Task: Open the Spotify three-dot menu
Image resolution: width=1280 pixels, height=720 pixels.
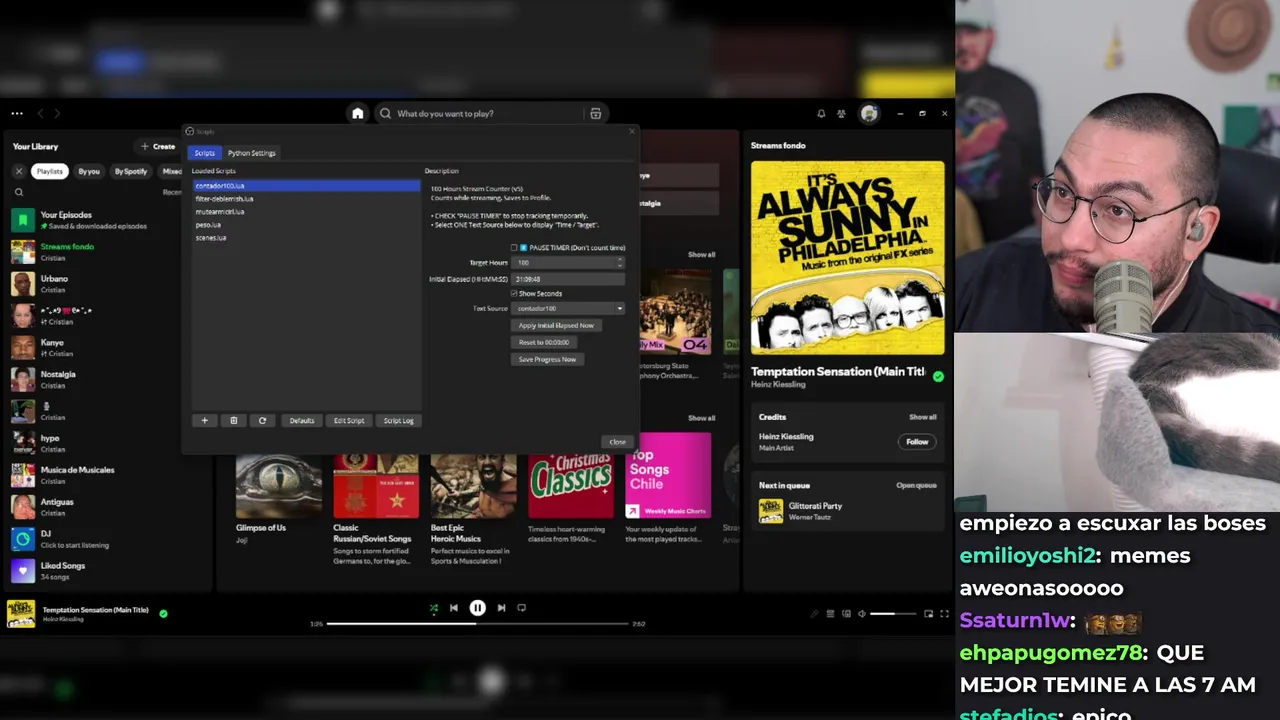Action: [x=17, y=113]
